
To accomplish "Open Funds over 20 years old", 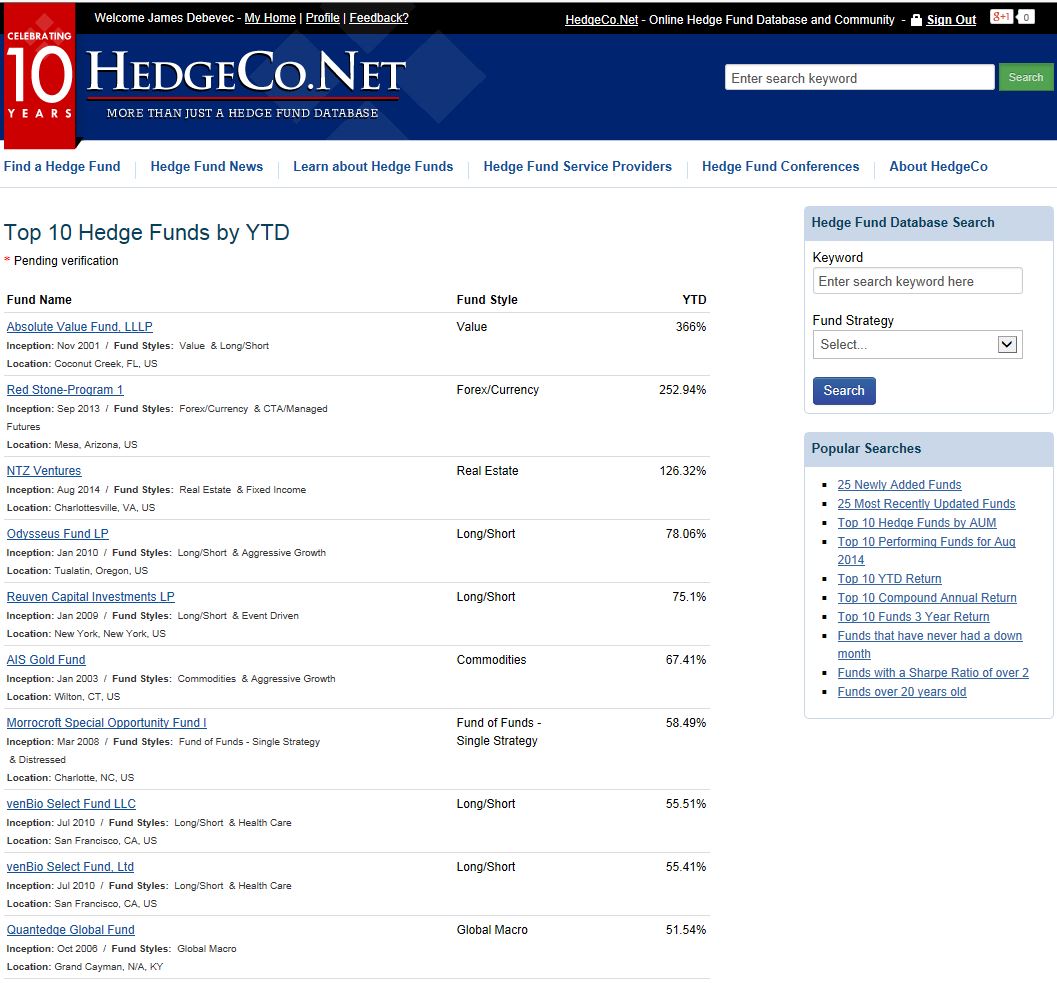I will click(x=902, y=691).
